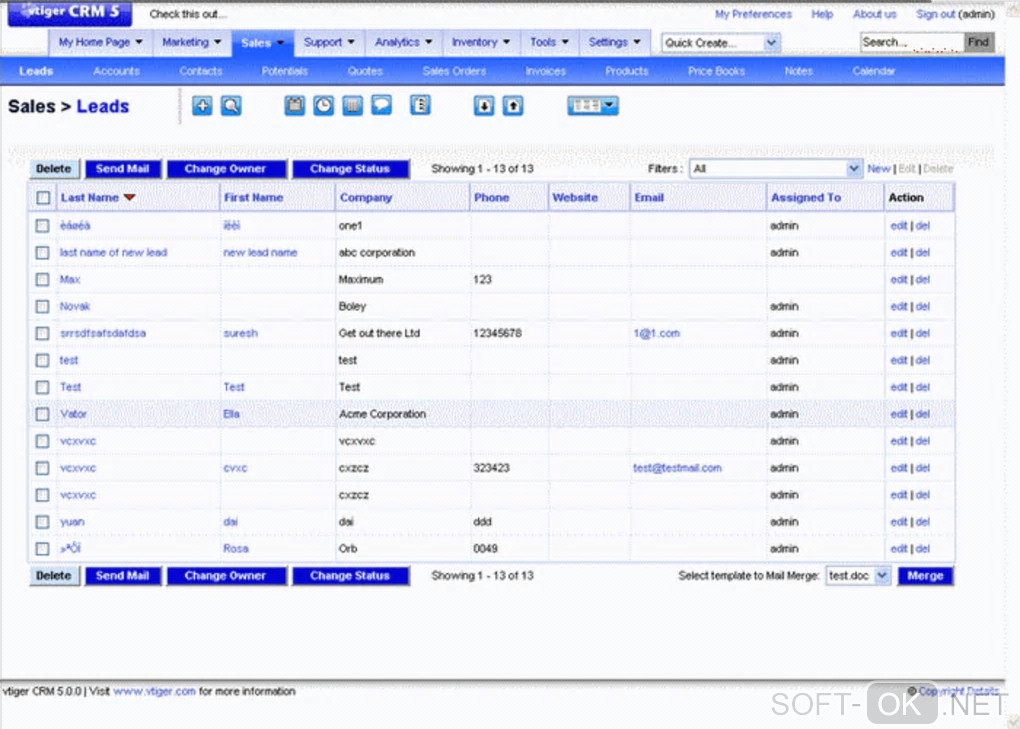
Task: Open the all-menu grid dropdown icon
Action: click(593, 105)
